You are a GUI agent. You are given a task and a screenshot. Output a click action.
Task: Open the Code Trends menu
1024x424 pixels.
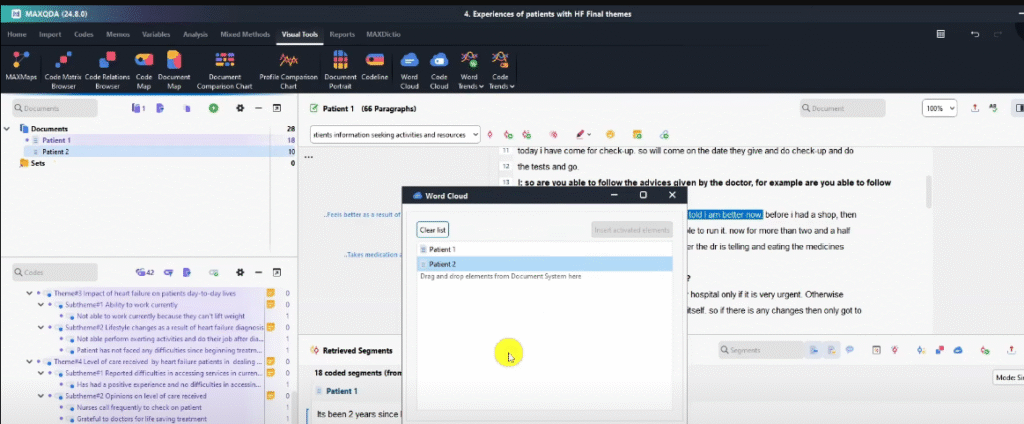point(500,71)
